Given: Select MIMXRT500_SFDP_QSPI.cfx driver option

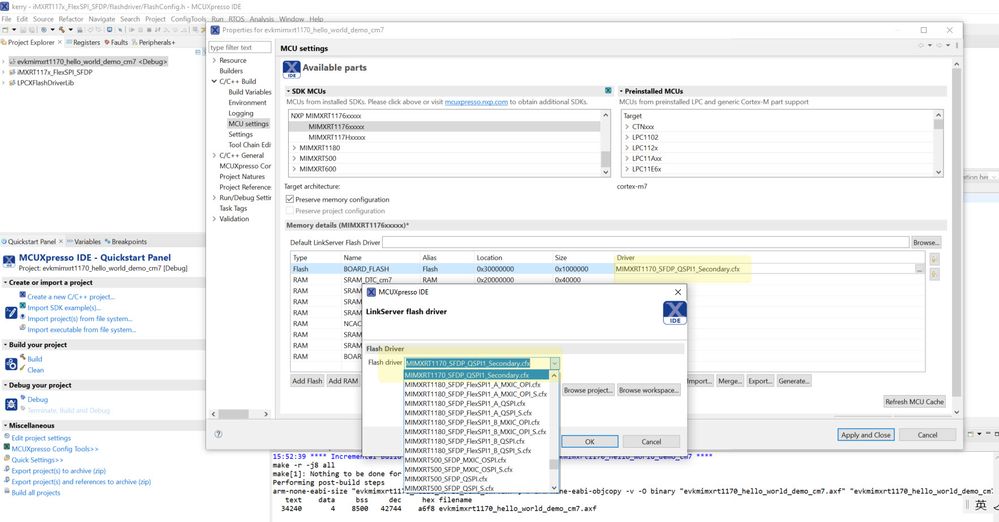Looking at the screenshot, I should pyautogui.click(x=446, y=479).
